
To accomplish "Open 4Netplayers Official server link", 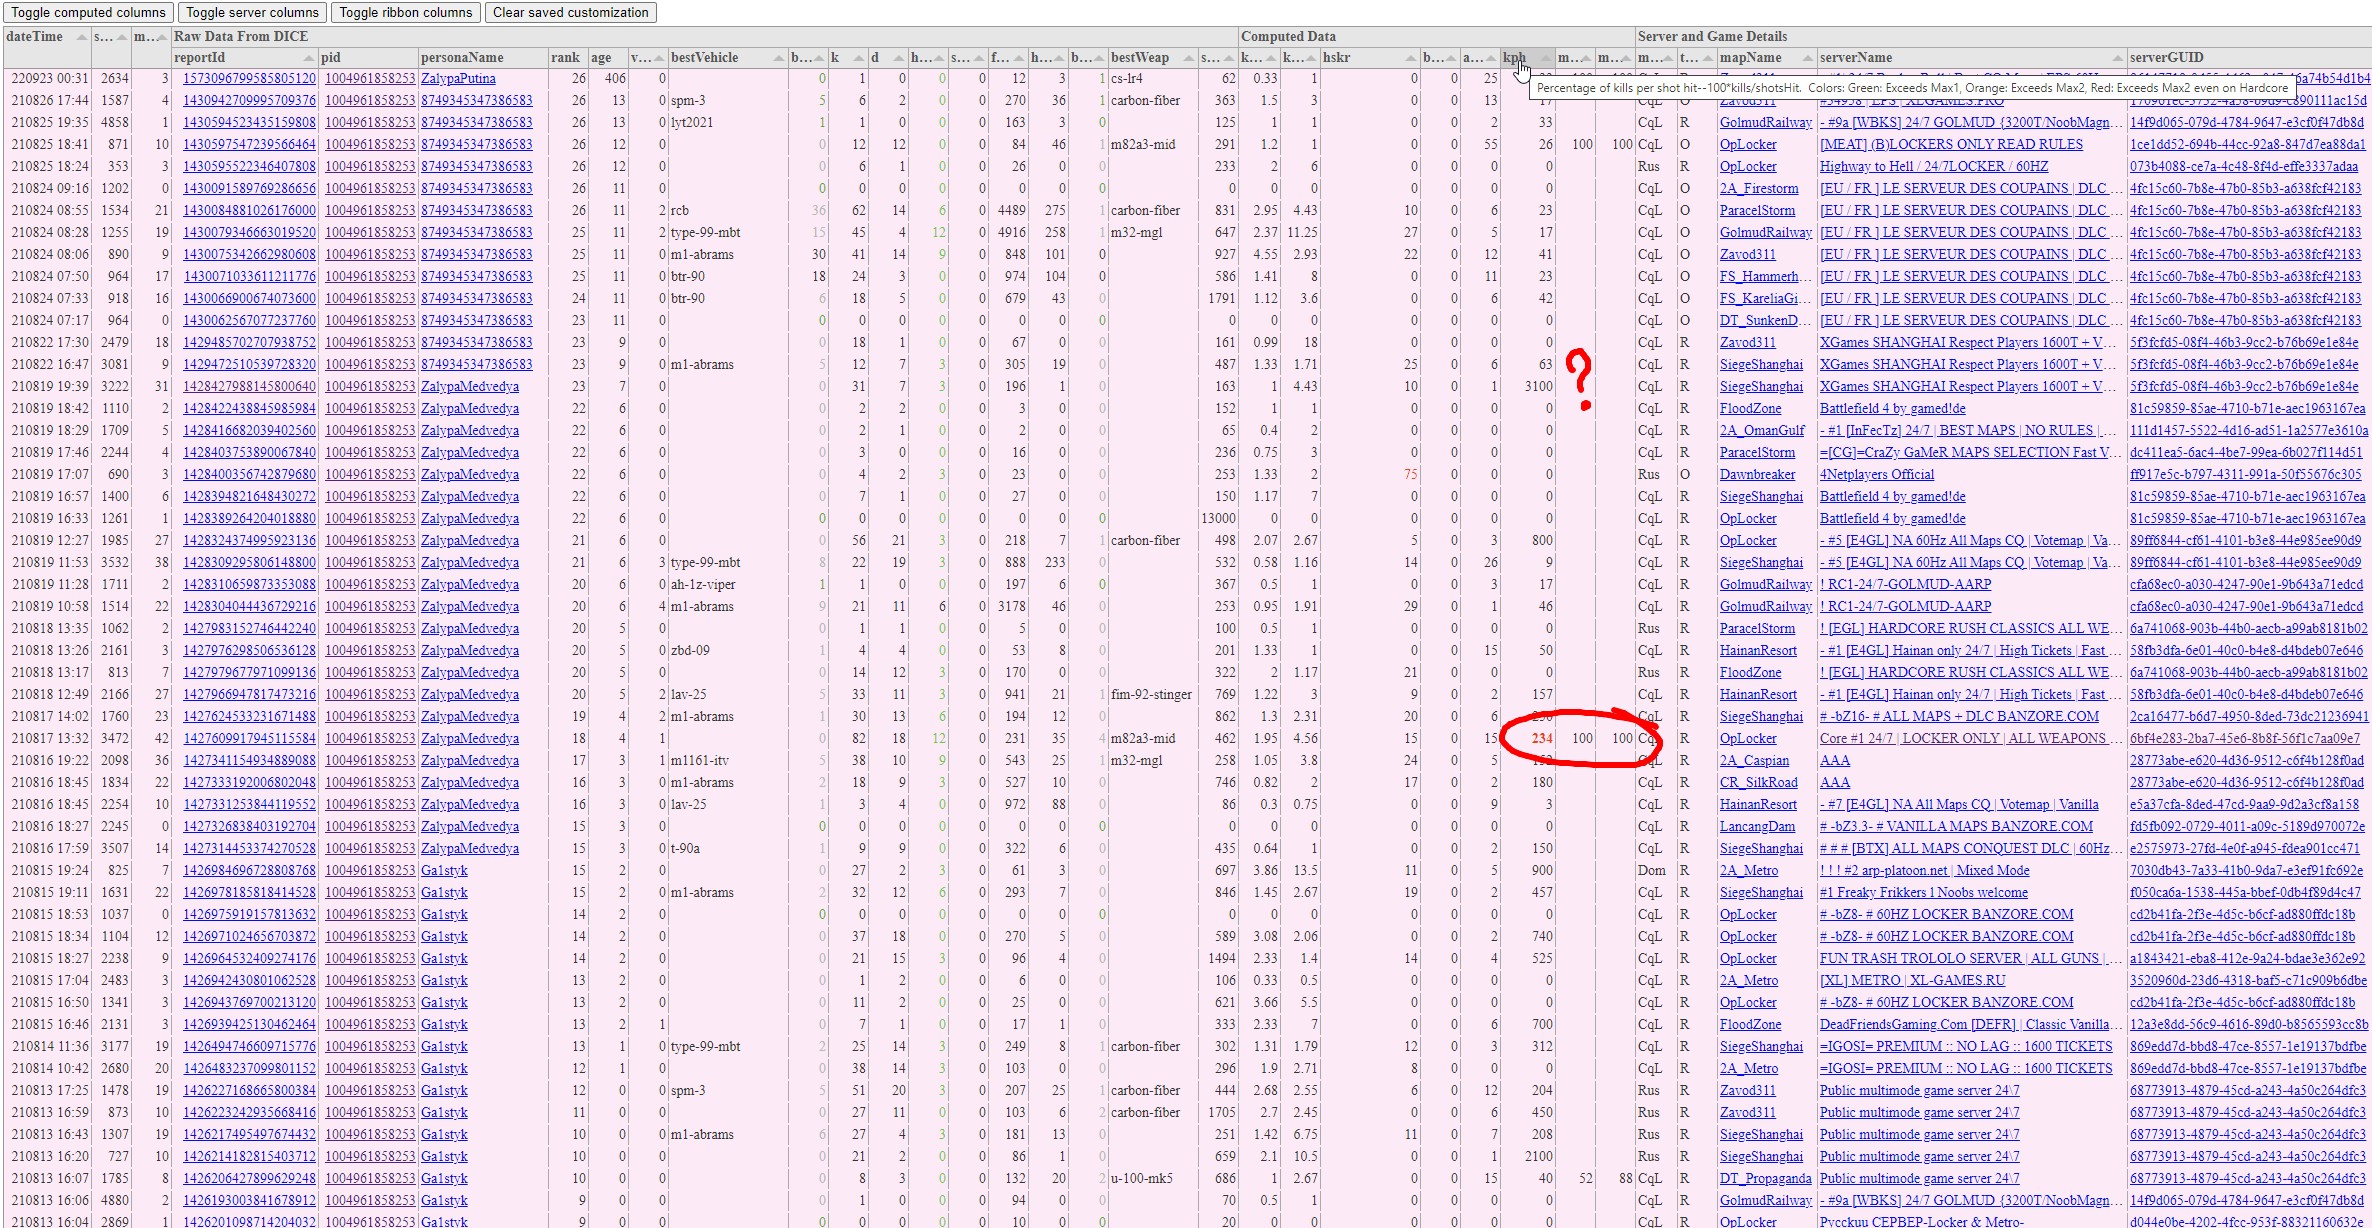I will click(1876, 475).
